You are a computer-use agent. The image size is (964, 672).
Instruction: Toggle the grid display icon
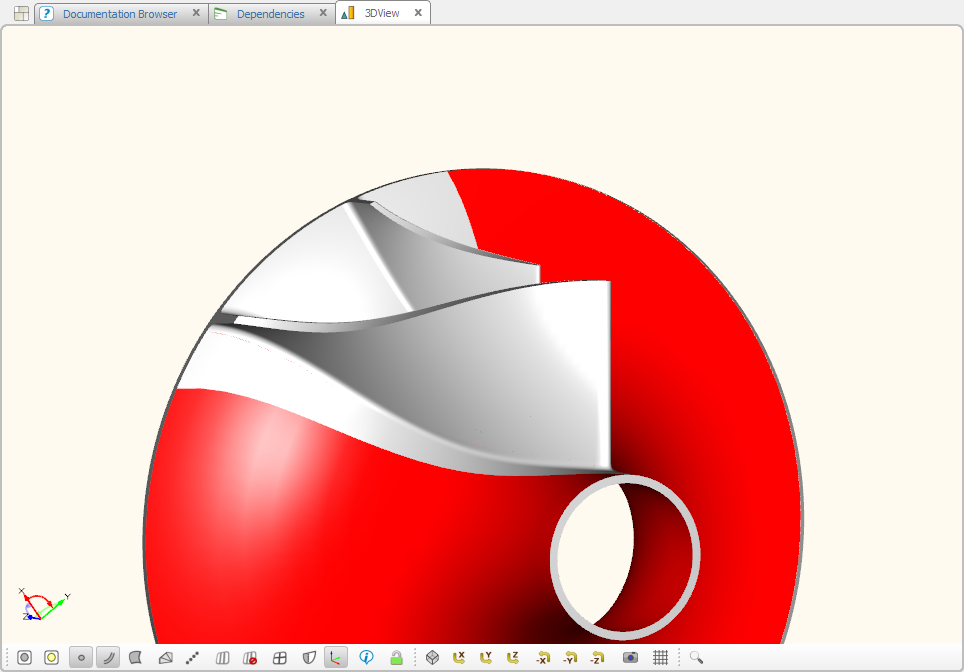click(660, 657)
